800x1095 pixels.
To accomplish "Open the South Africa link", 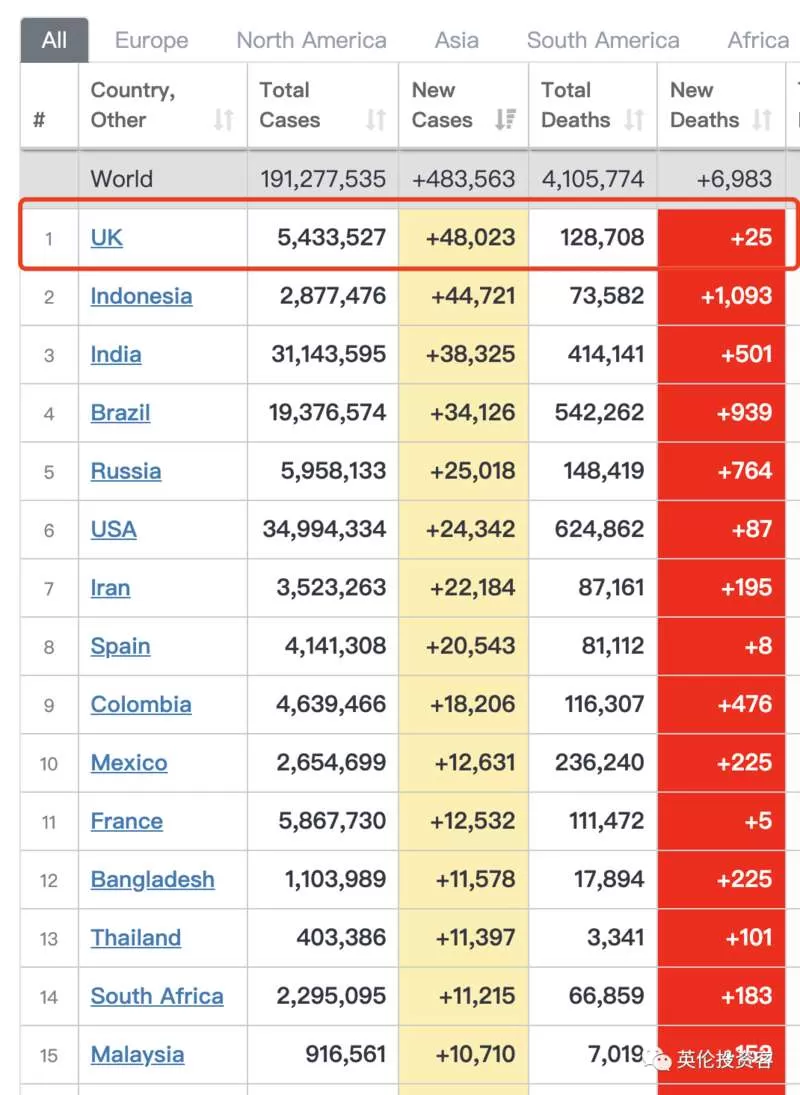I will [x=157, y=996].
